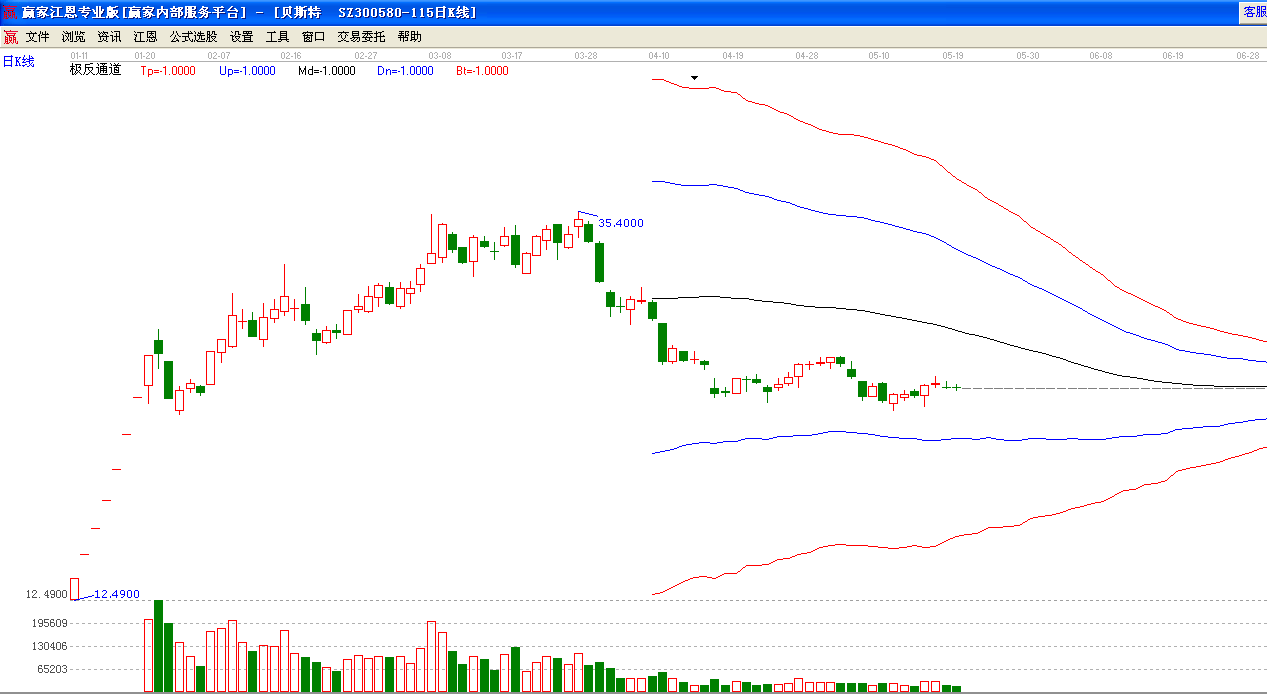This screenshot has height=696, width=1267.
Task: Select the 日K线 period label
Action: [18, 62]
